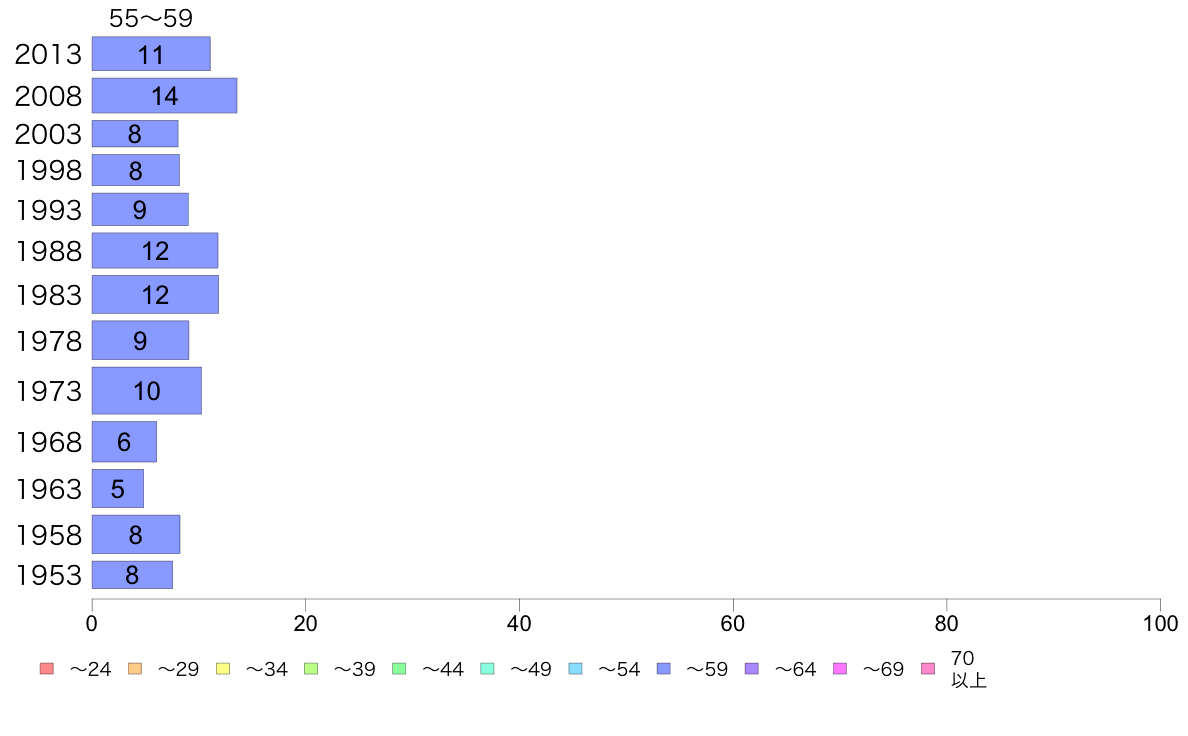Click the ~24 red legend swatch
This screenshot has height=736, width=1188.
coord(47,669)
